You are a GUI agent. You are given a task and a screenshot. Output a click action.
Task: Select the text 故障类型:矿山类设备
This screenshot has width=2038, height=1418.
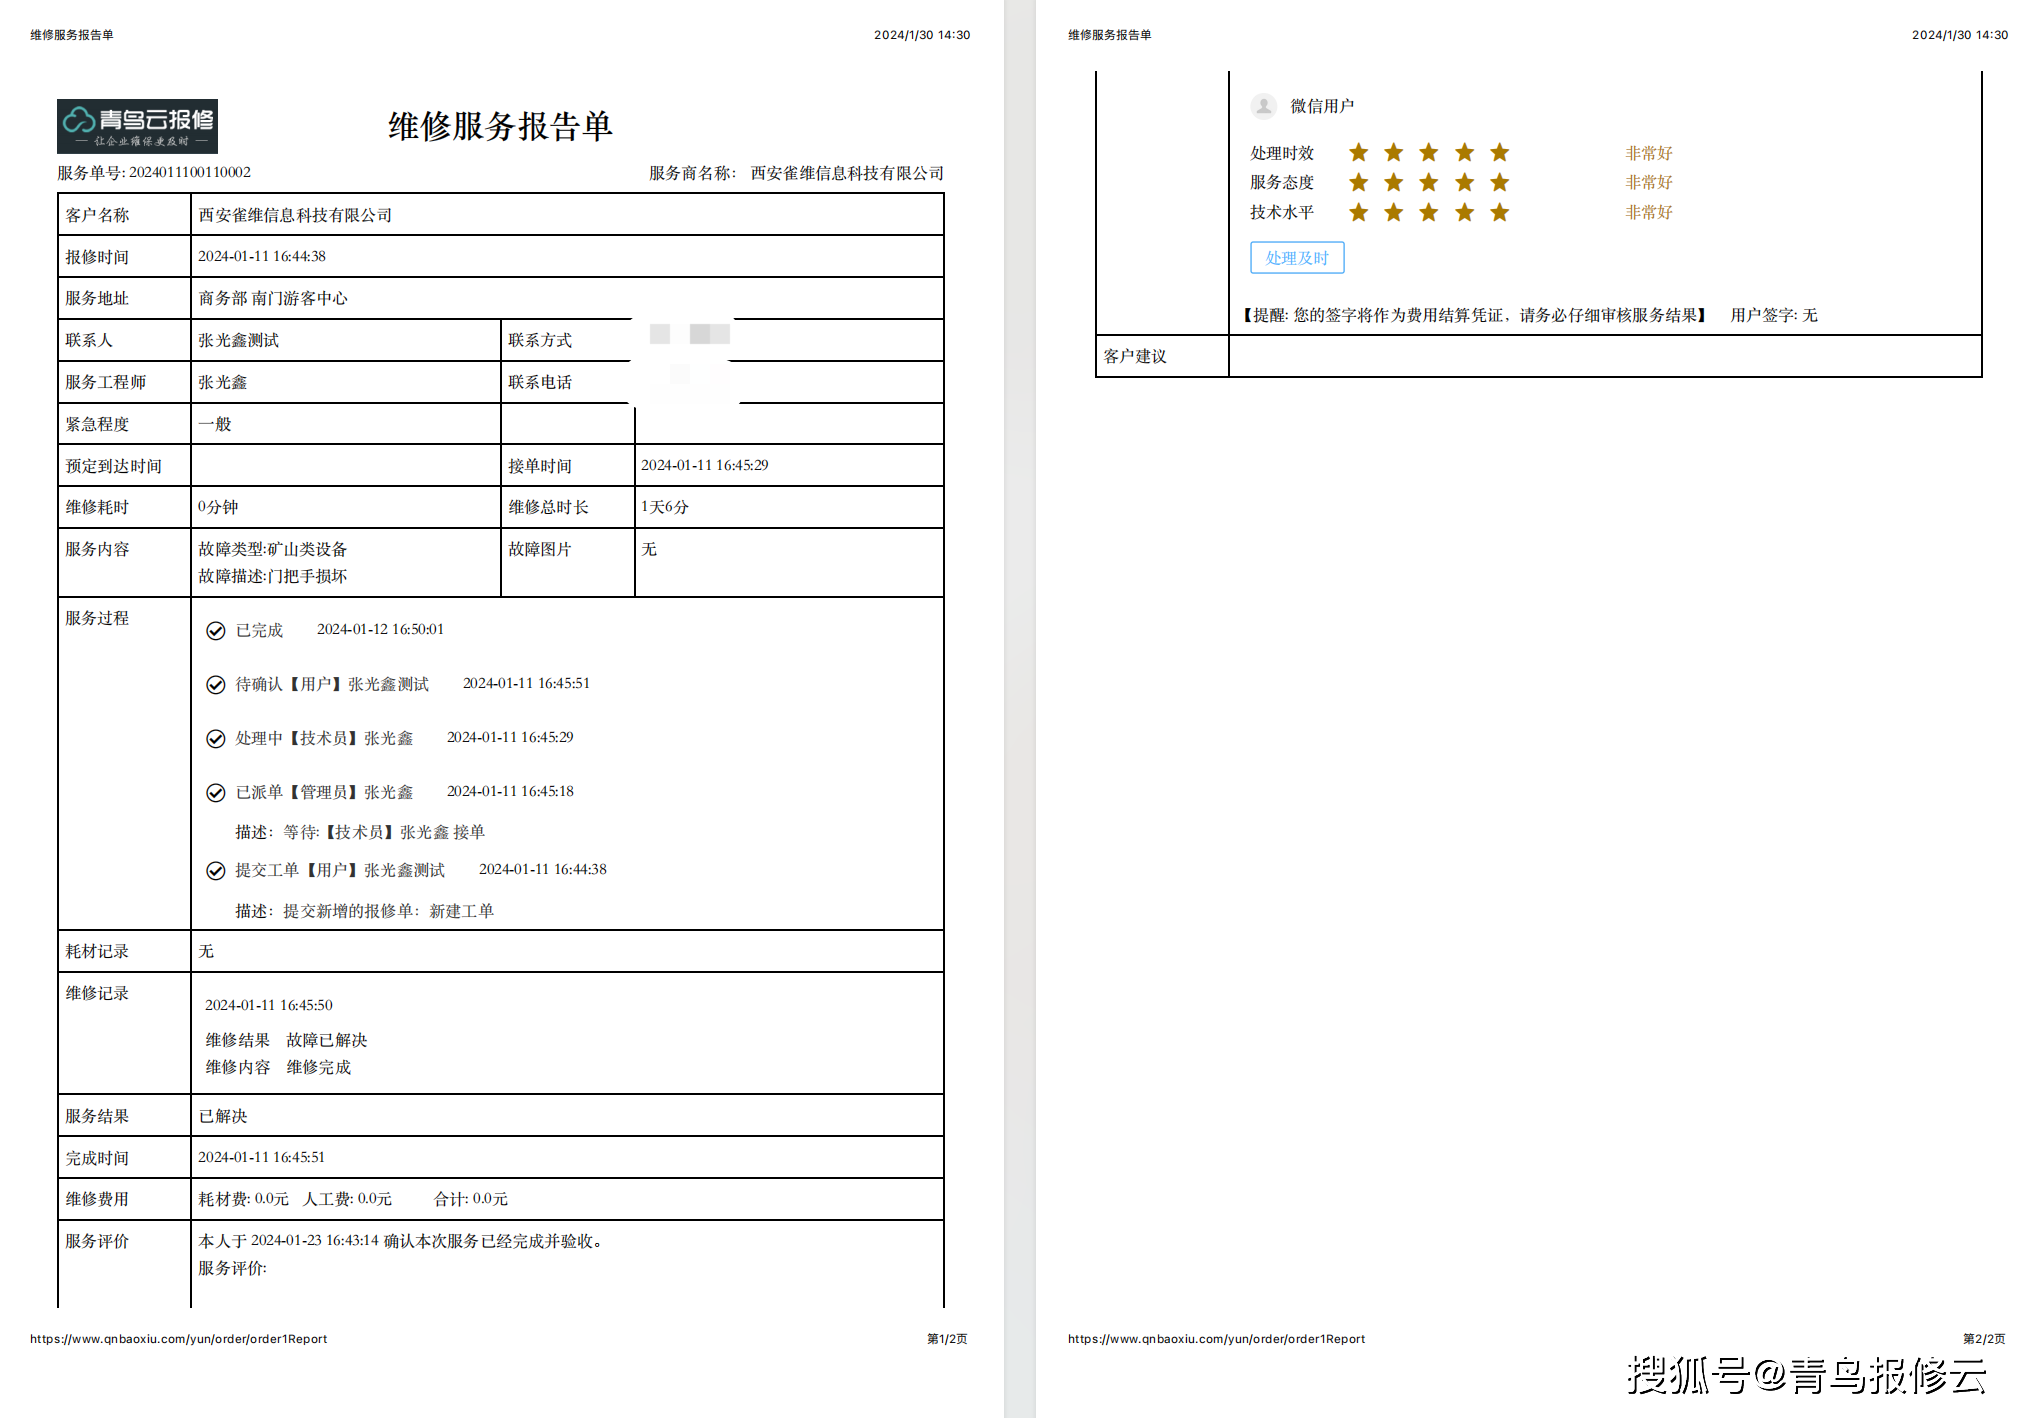273,549
